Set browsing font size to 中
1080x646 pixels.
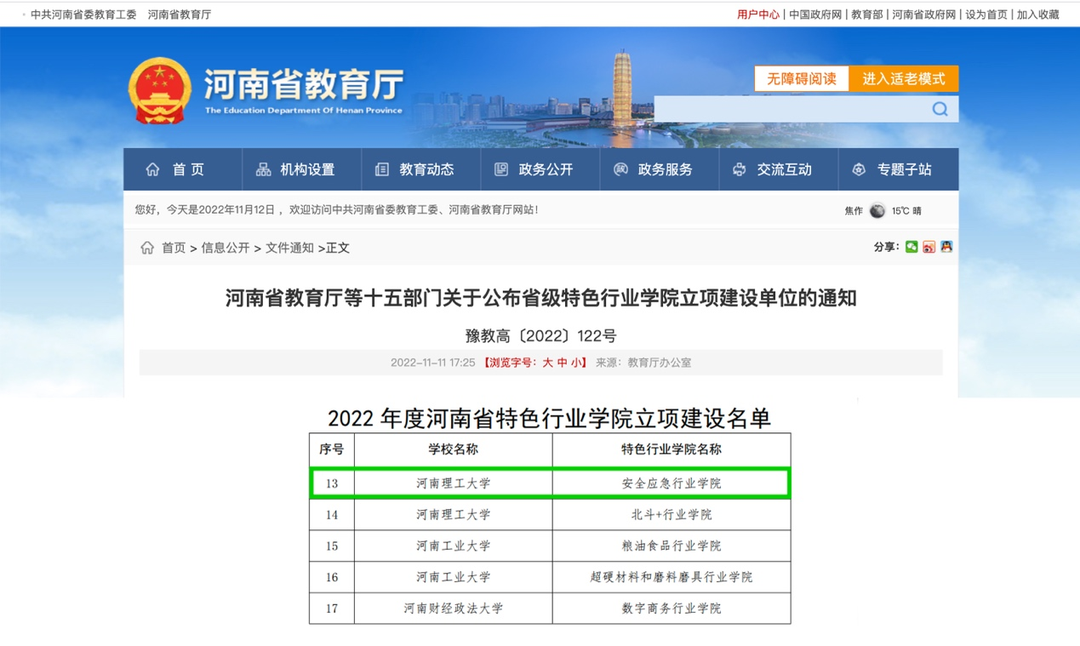click(562, 363)
